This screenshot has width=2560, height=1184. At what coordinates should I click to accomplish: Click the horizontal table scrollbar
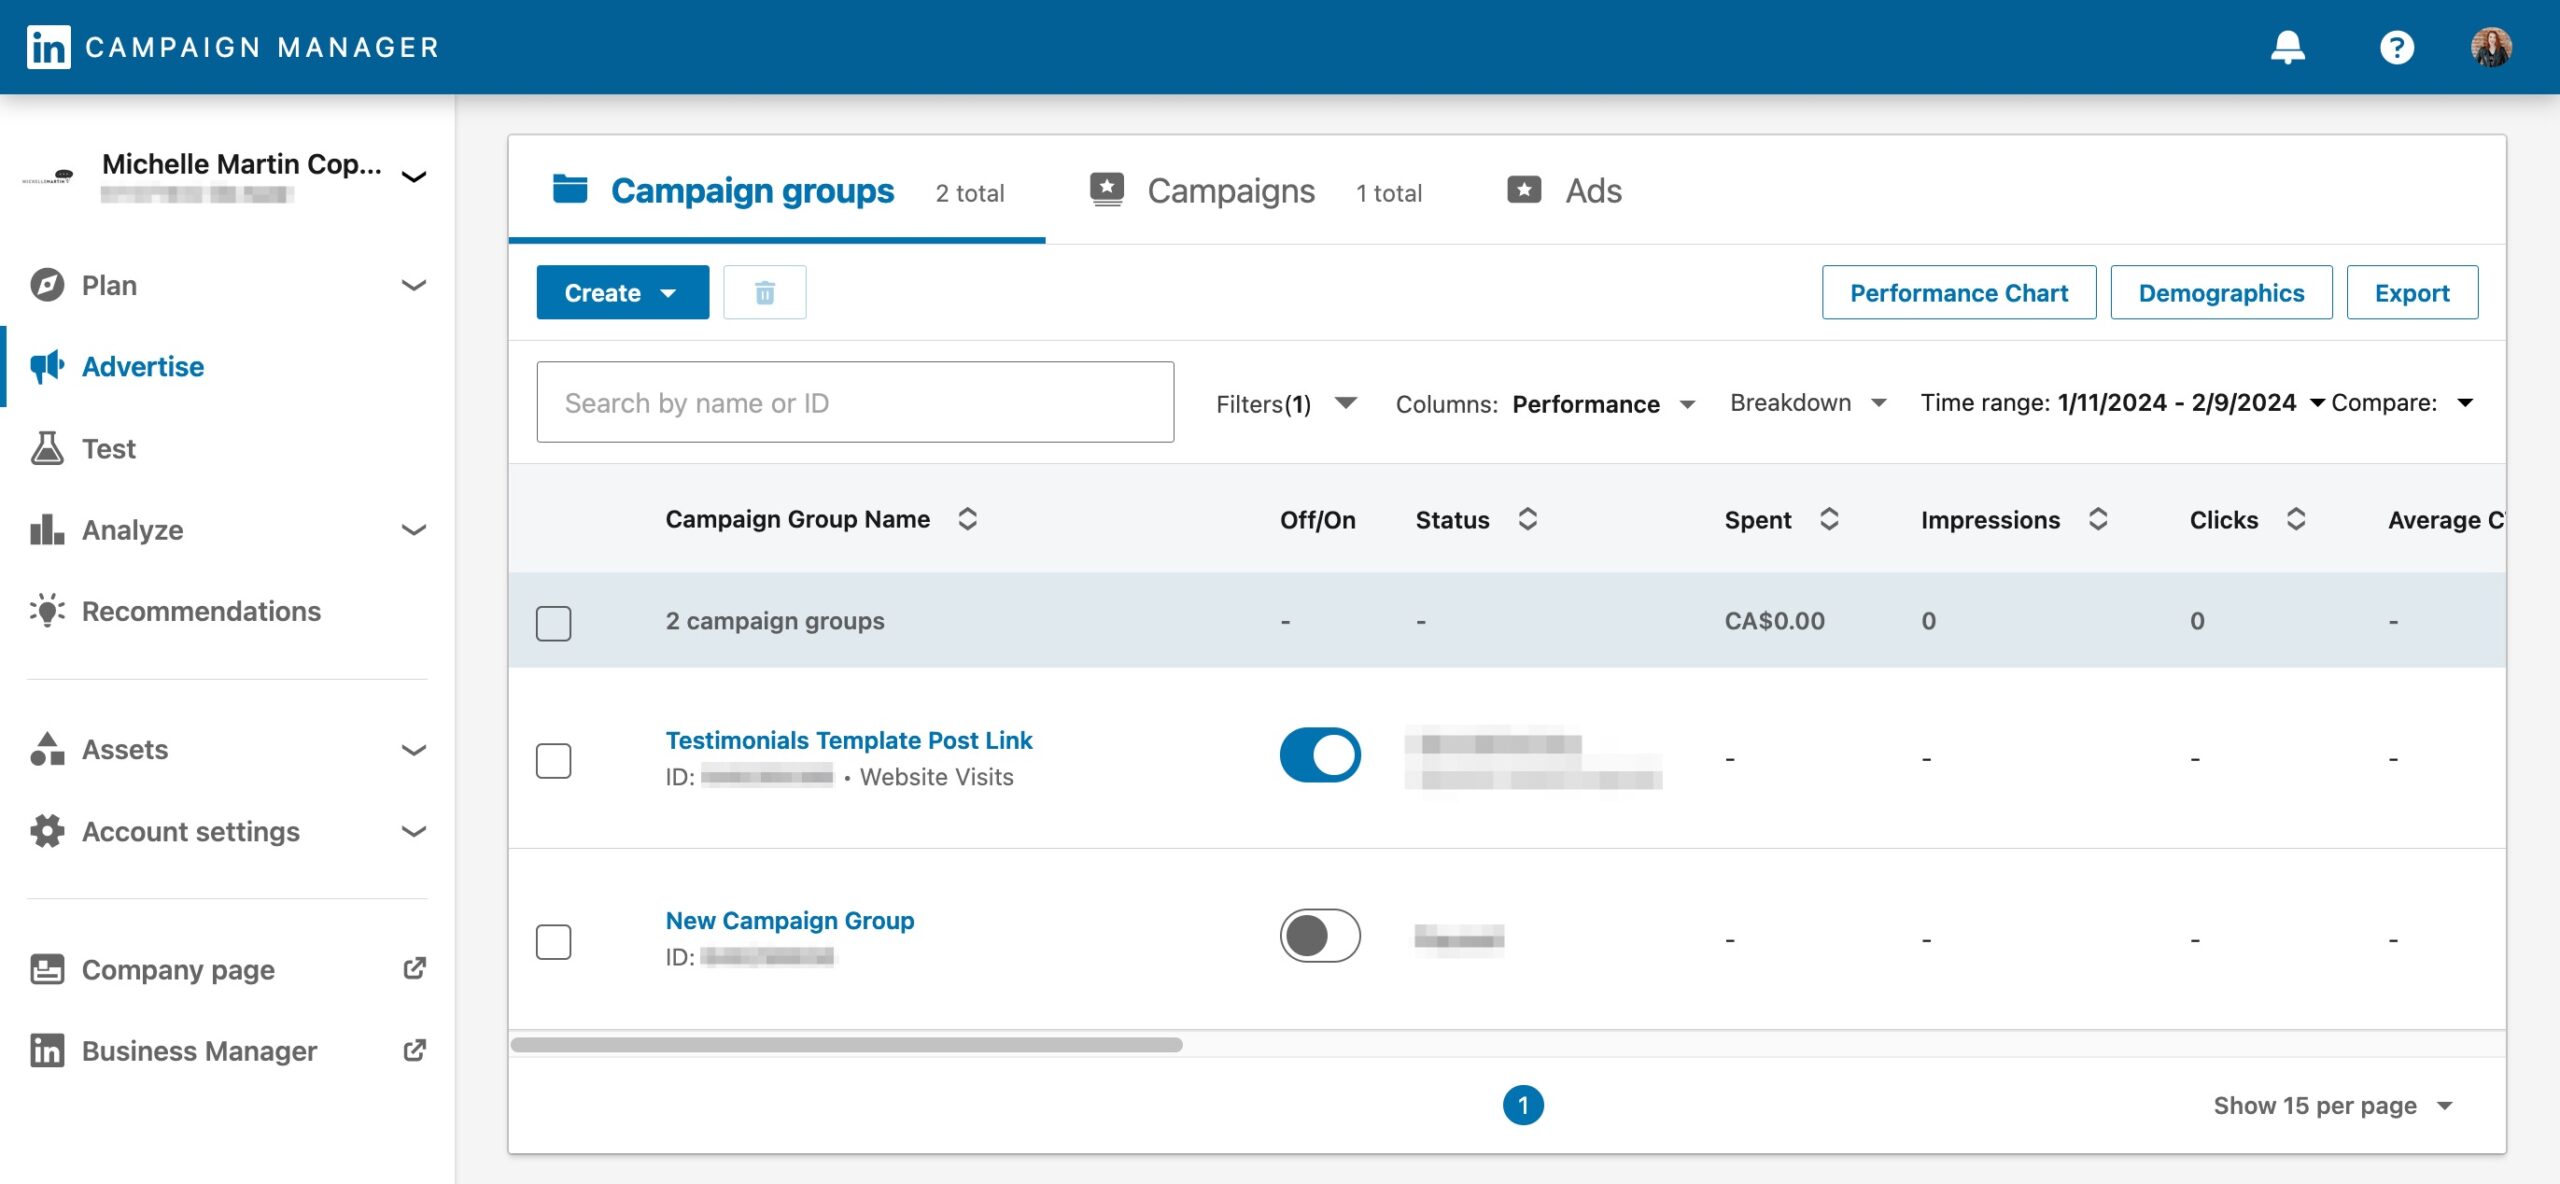847,1044
